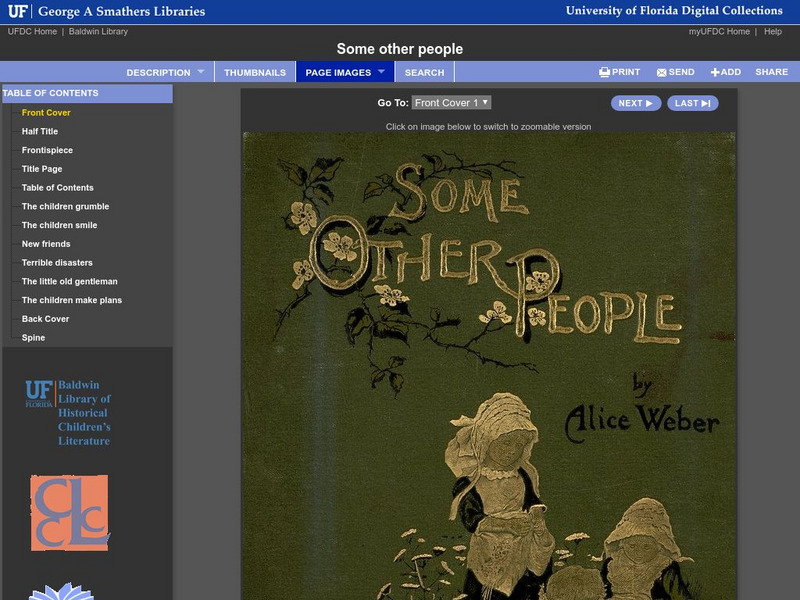The image size is (800, 600).
Task: Open 'The children grumble' chapter
Action: click(x=66, y=205)
